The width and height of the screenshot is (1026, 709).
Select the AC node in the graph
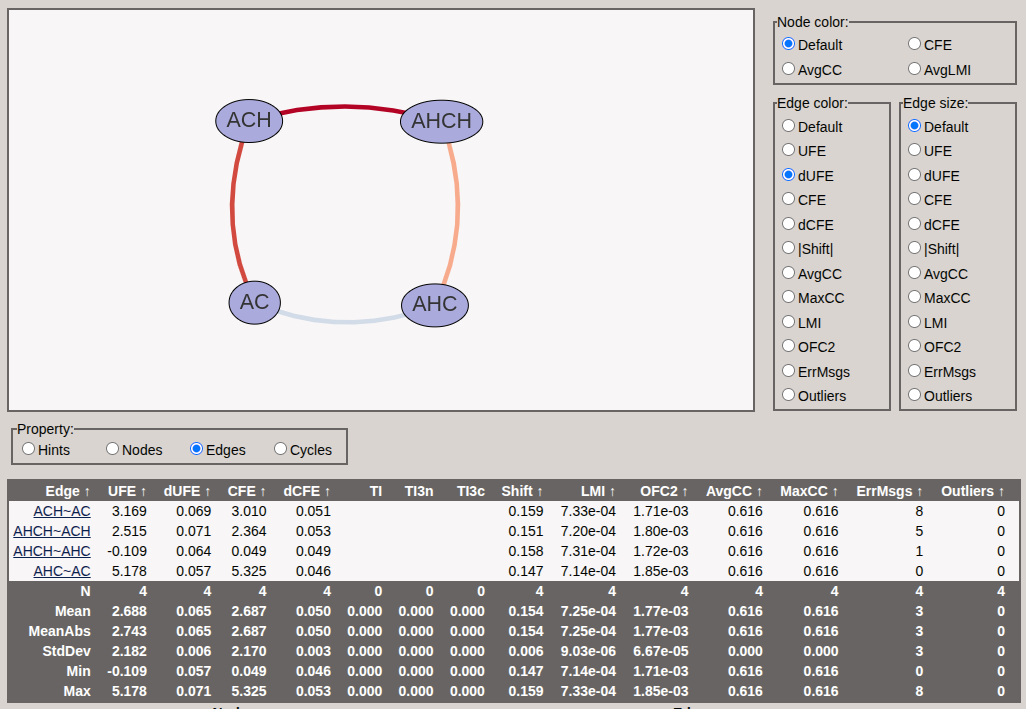point(254,303)
